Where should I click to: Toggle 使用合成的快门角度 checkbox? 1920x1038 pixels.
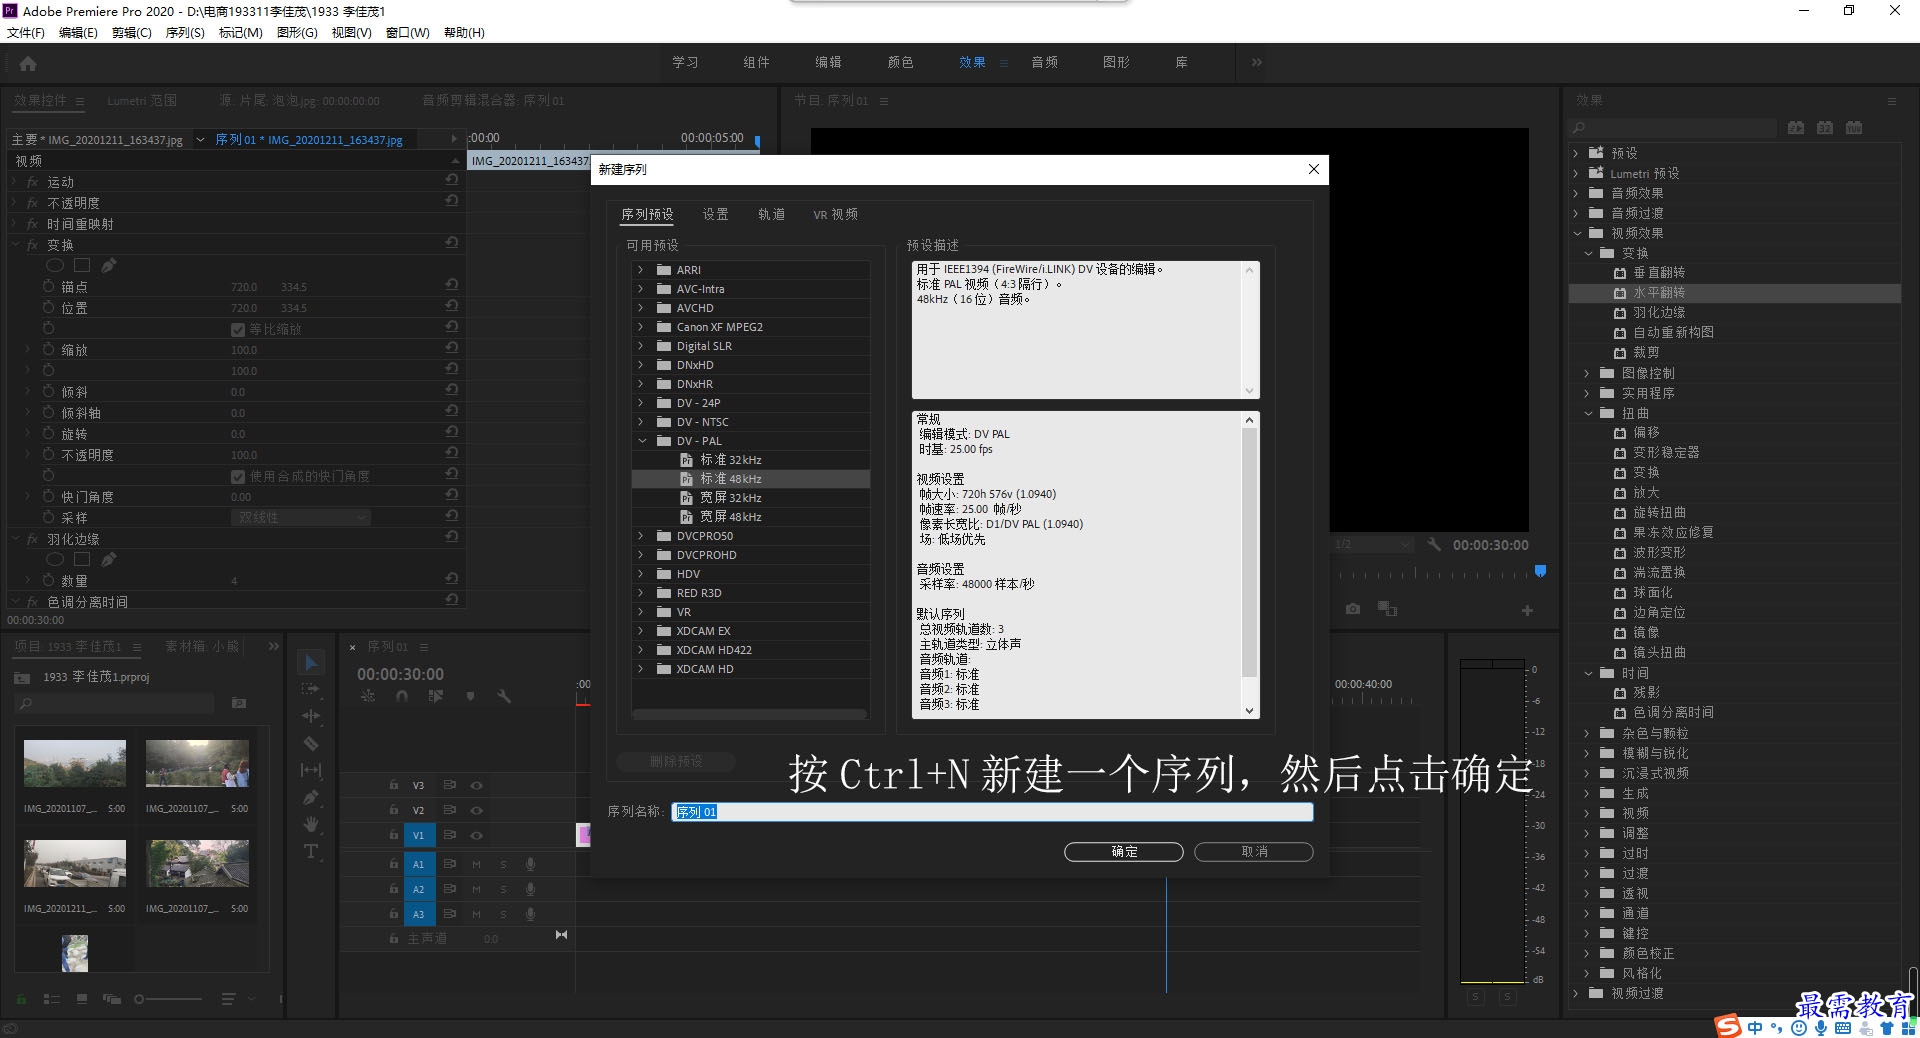[238, 476]
